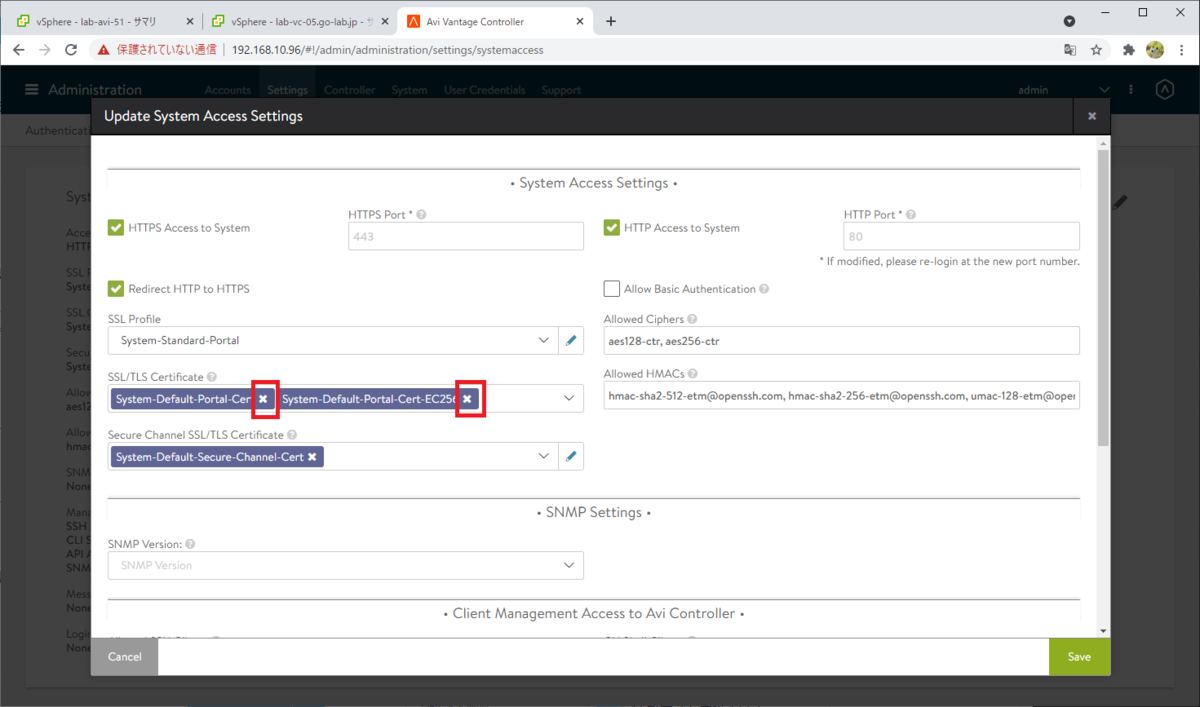
Task: Click the Save button
Action: [1079, 657]
